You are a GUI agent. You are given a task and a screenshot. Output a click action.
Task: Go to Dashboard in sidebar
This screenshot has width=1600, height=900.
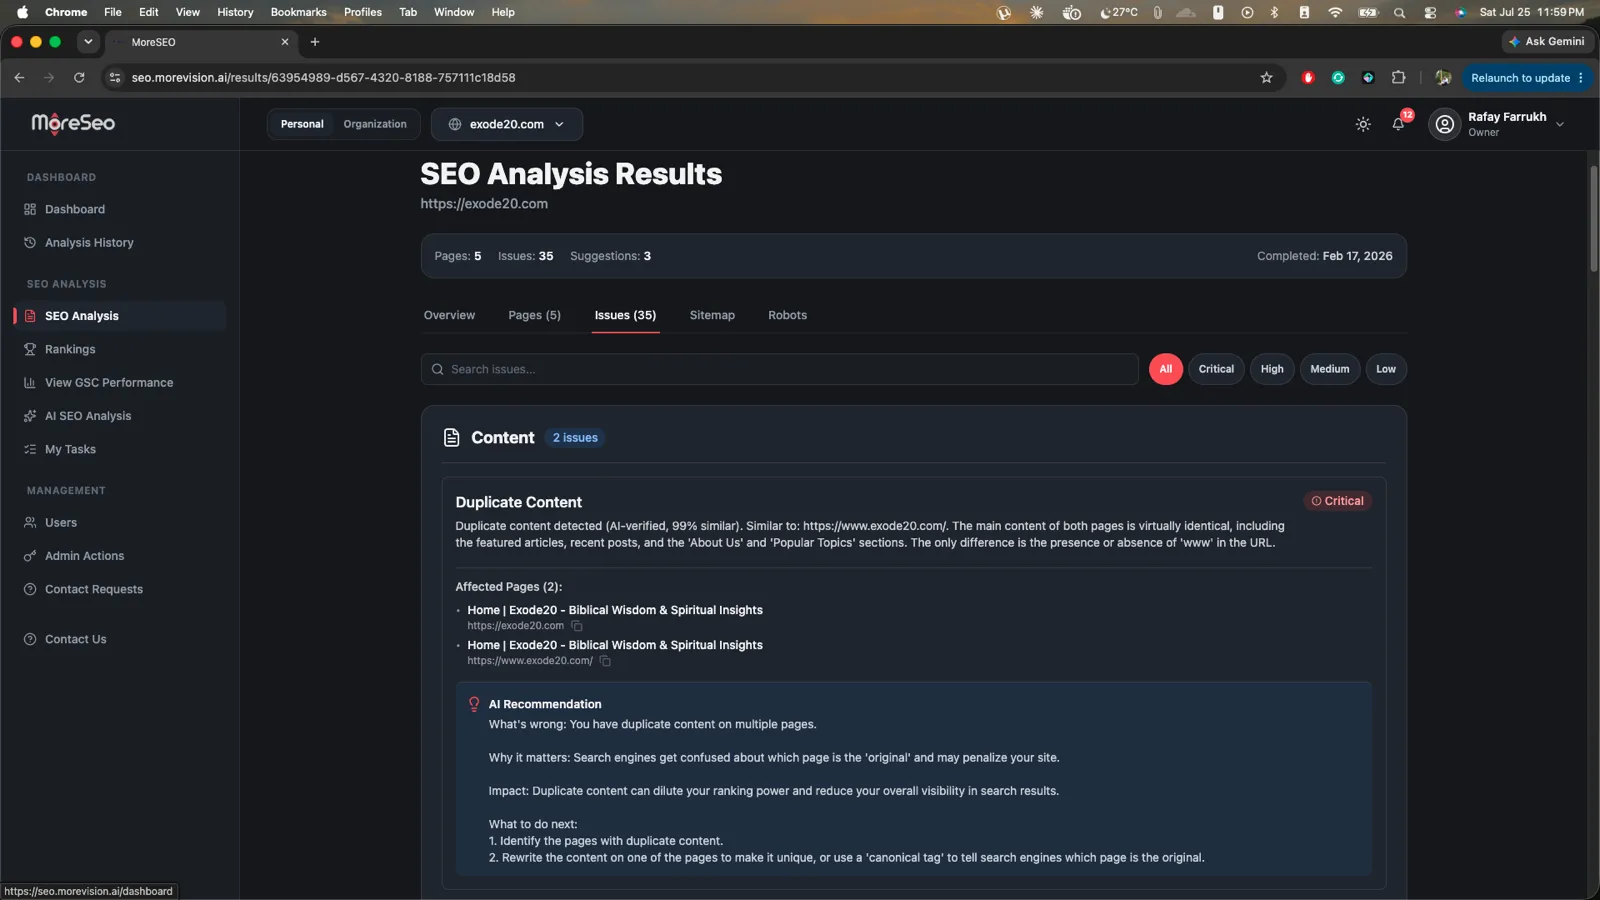[x=120, y=209]
